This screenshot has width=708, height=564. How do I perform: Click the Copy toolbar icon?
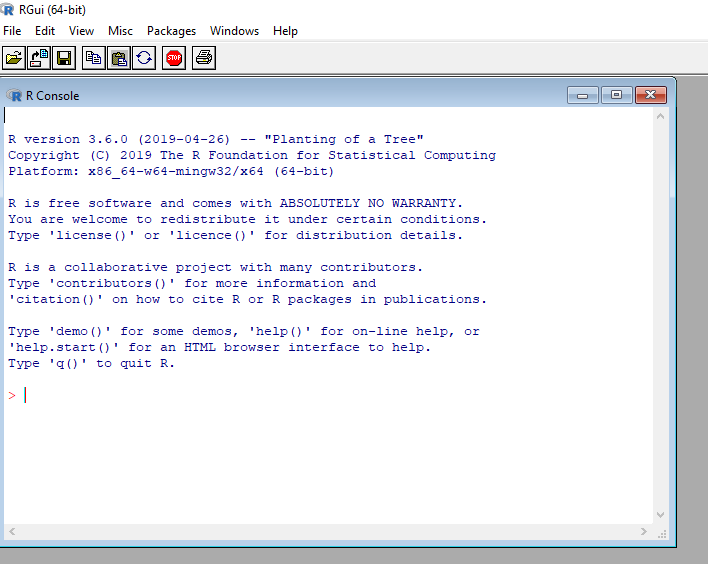(x=94, y=58)
